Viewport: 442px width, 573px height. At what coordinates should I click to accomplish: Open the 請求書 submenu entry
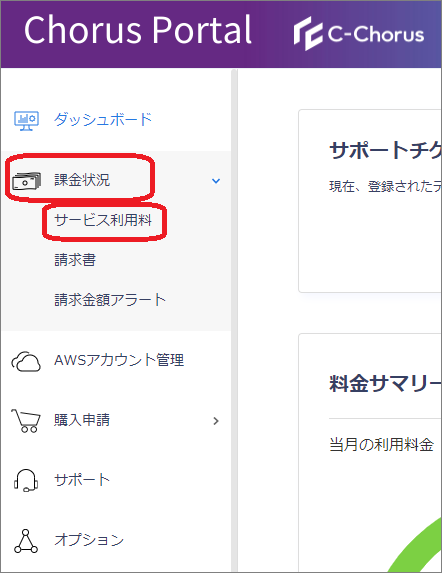click(75, 260)
